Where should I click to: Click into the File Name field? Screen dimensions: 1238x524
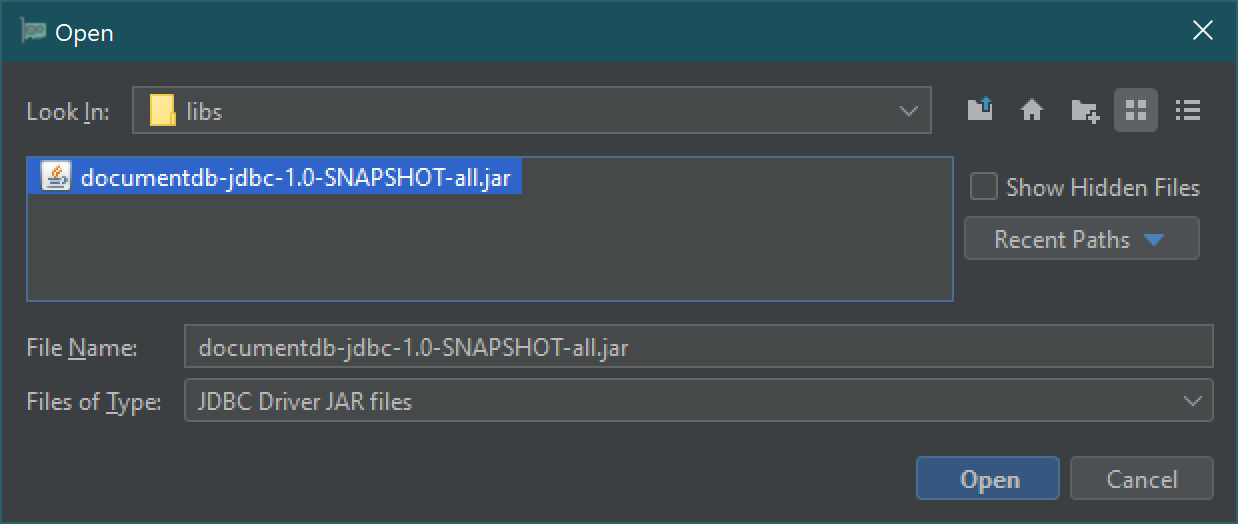point(698,347)
